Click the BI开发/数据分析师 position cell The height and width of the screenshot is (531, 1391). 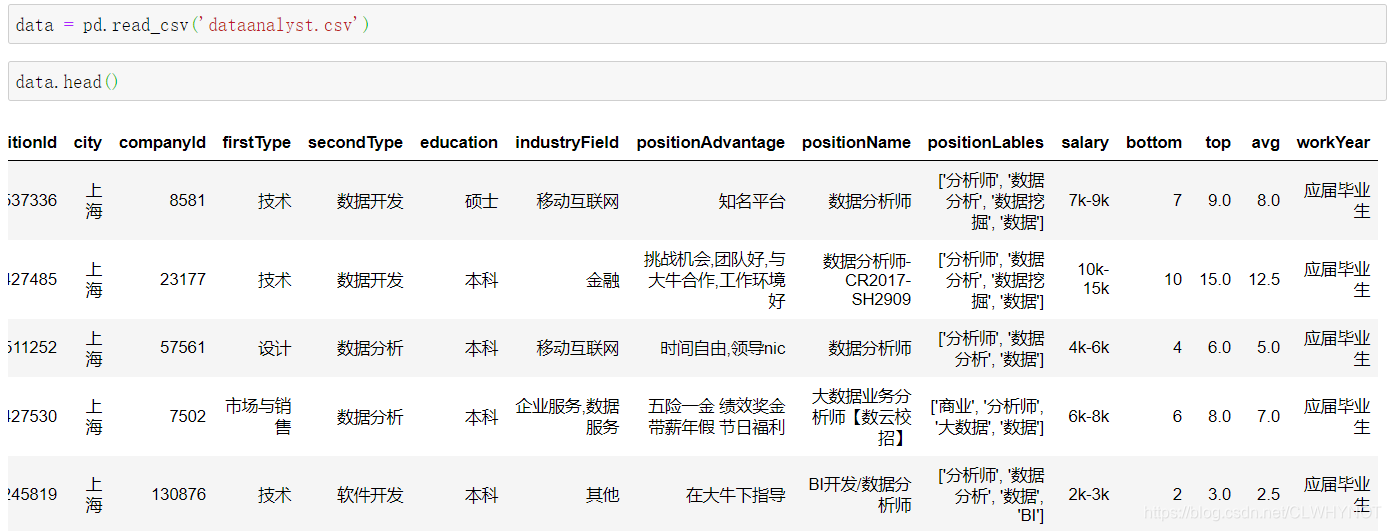point(860,495)
